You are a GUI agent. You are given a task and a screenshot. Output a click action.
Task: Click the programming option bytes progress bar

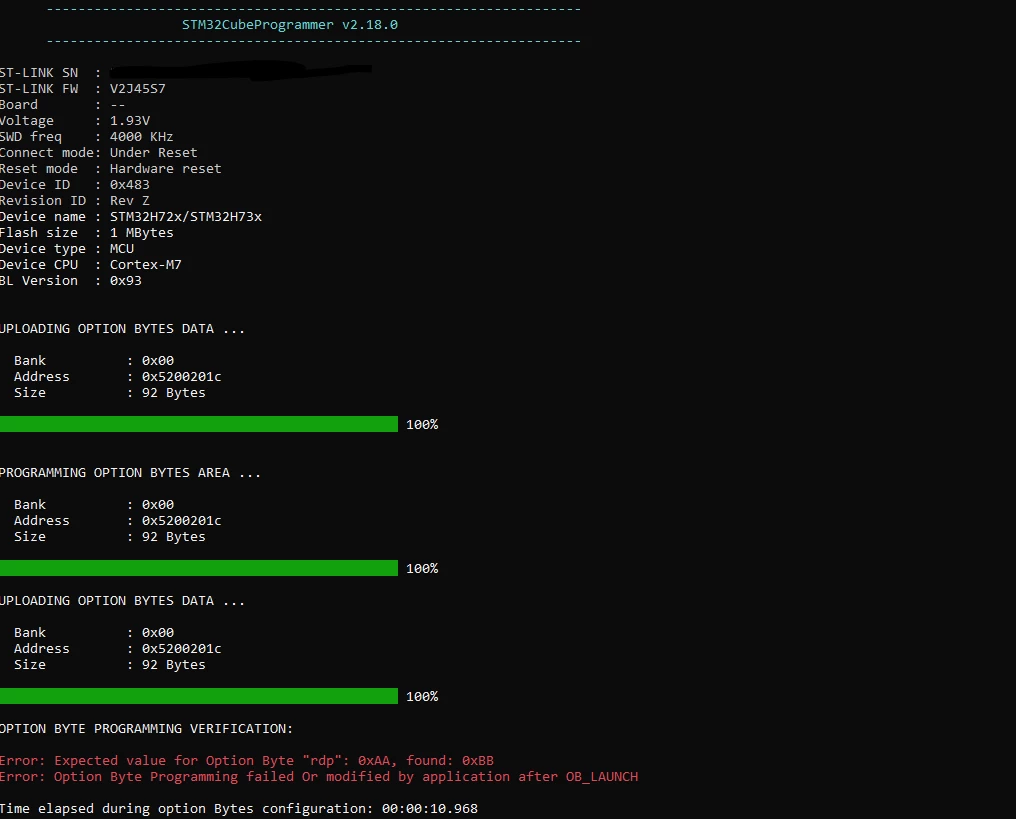point(199,568)
